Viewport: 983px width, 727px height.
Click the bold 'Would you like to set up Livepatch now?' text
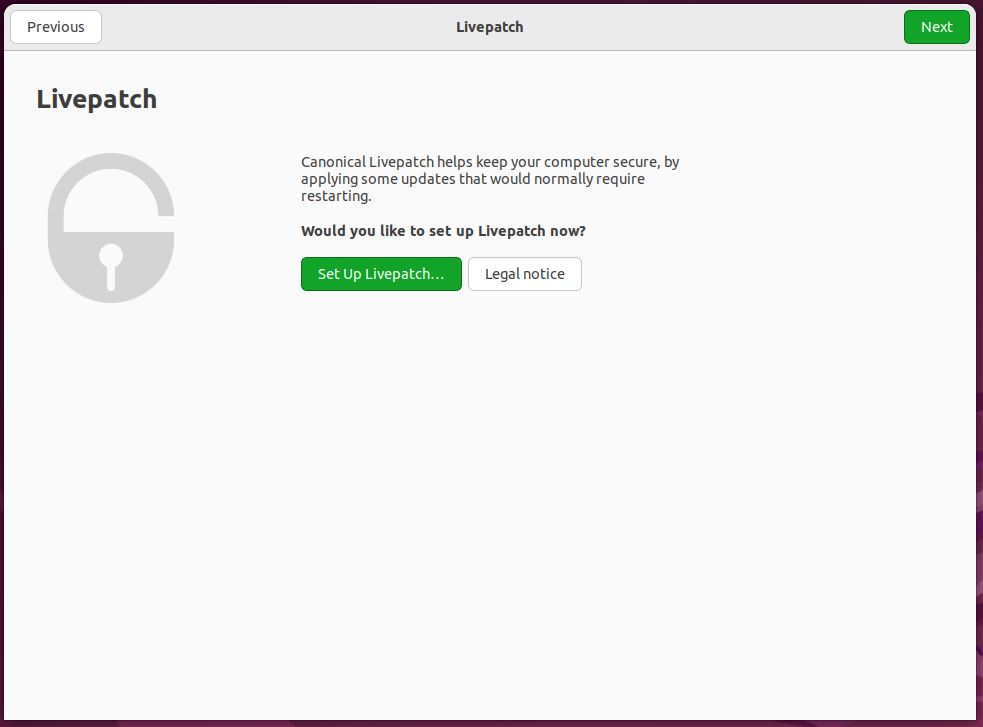pos(443,231)
